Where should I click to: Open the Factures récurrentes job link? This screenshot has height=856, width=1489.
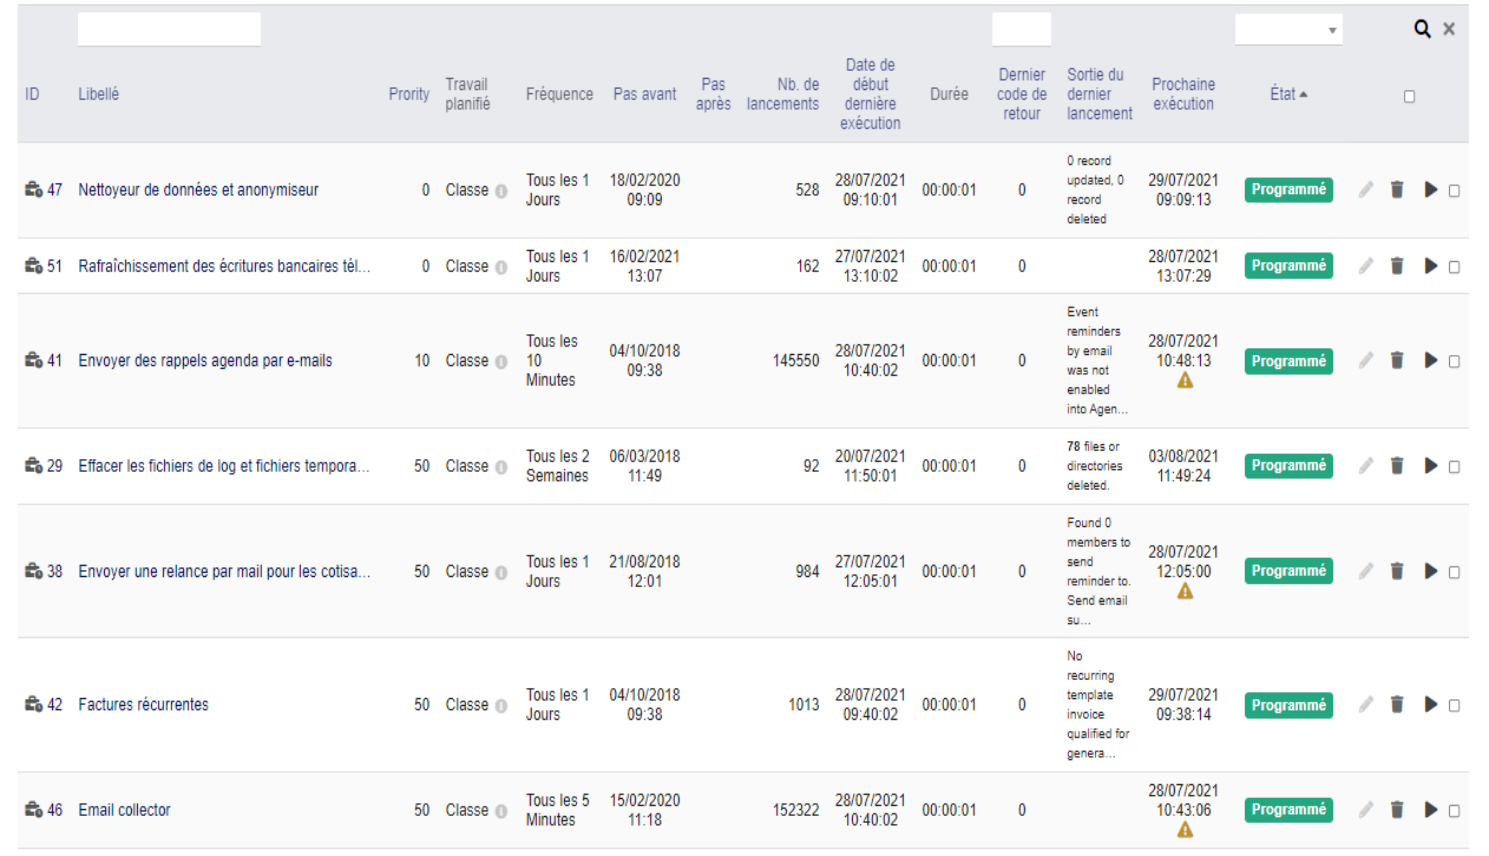click(x=143, y=705)
